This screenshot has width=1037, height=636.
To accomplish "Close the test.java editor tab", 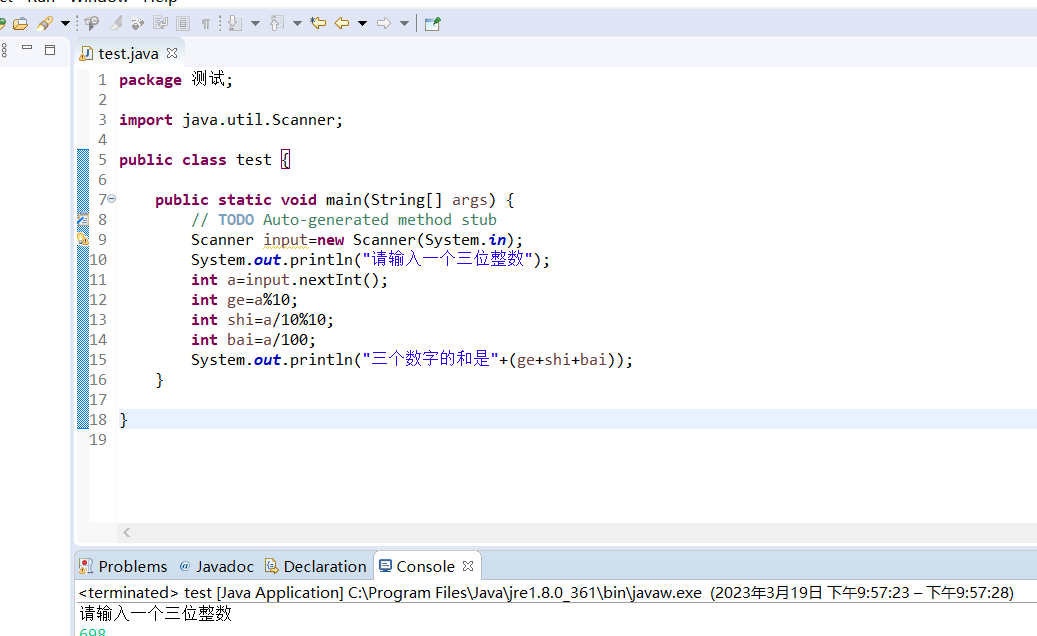I will (x=172, y=53).
